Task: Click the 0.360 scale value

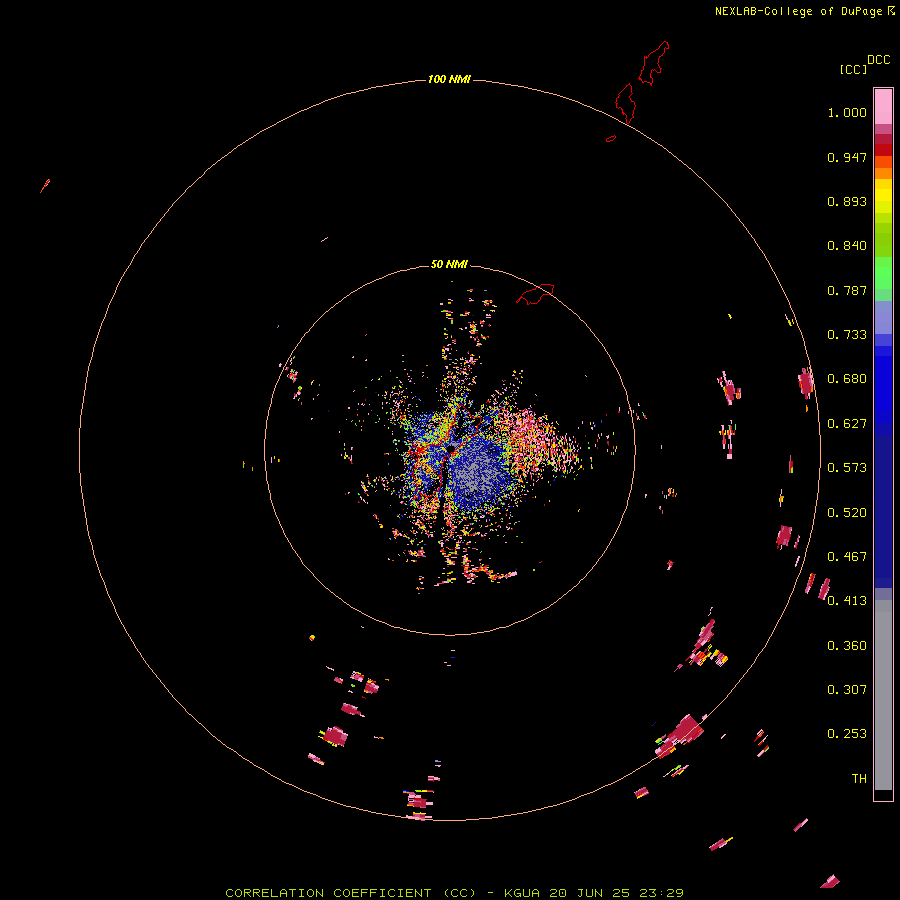Action: click(847, 646)
